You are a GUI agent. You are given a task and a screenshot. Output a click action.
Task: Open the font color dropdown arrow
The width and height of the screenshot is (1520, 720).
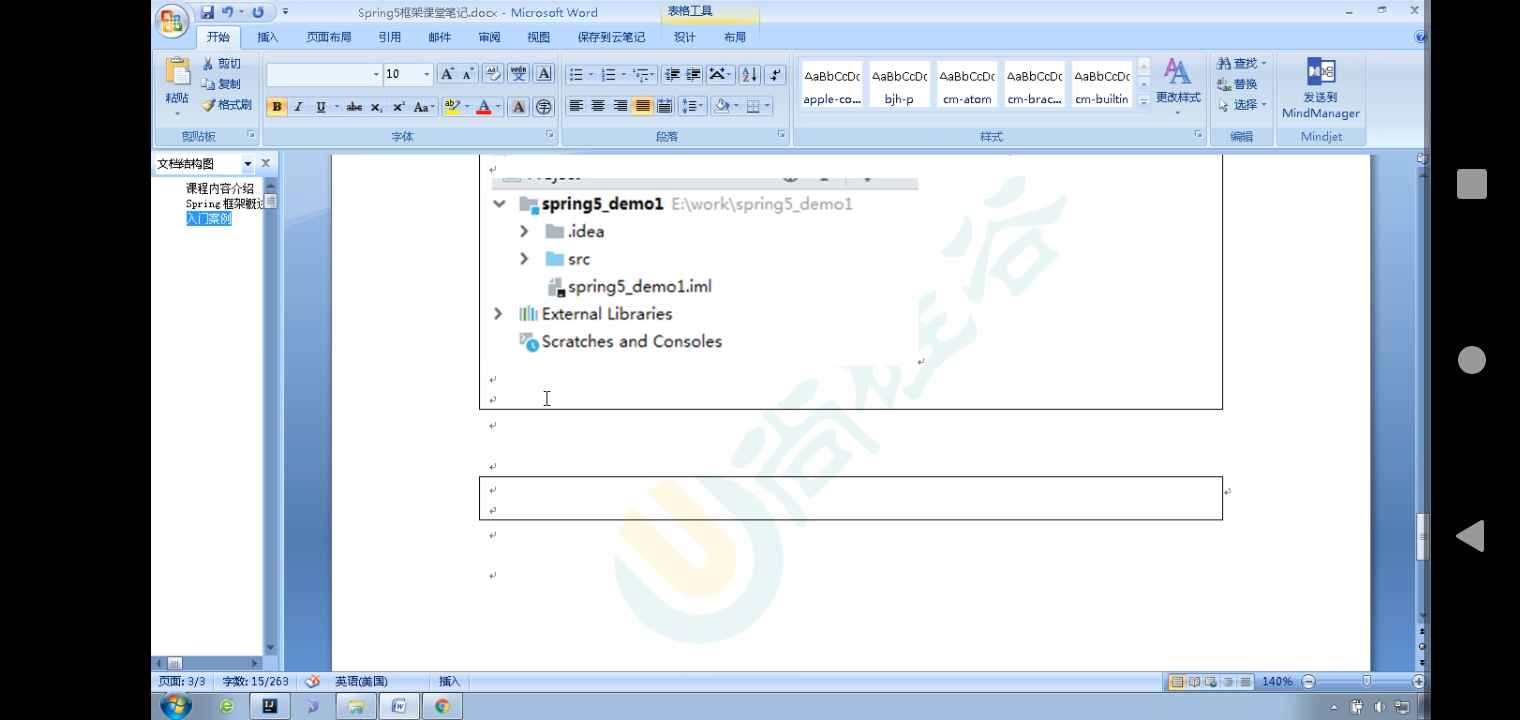[498, 107]
